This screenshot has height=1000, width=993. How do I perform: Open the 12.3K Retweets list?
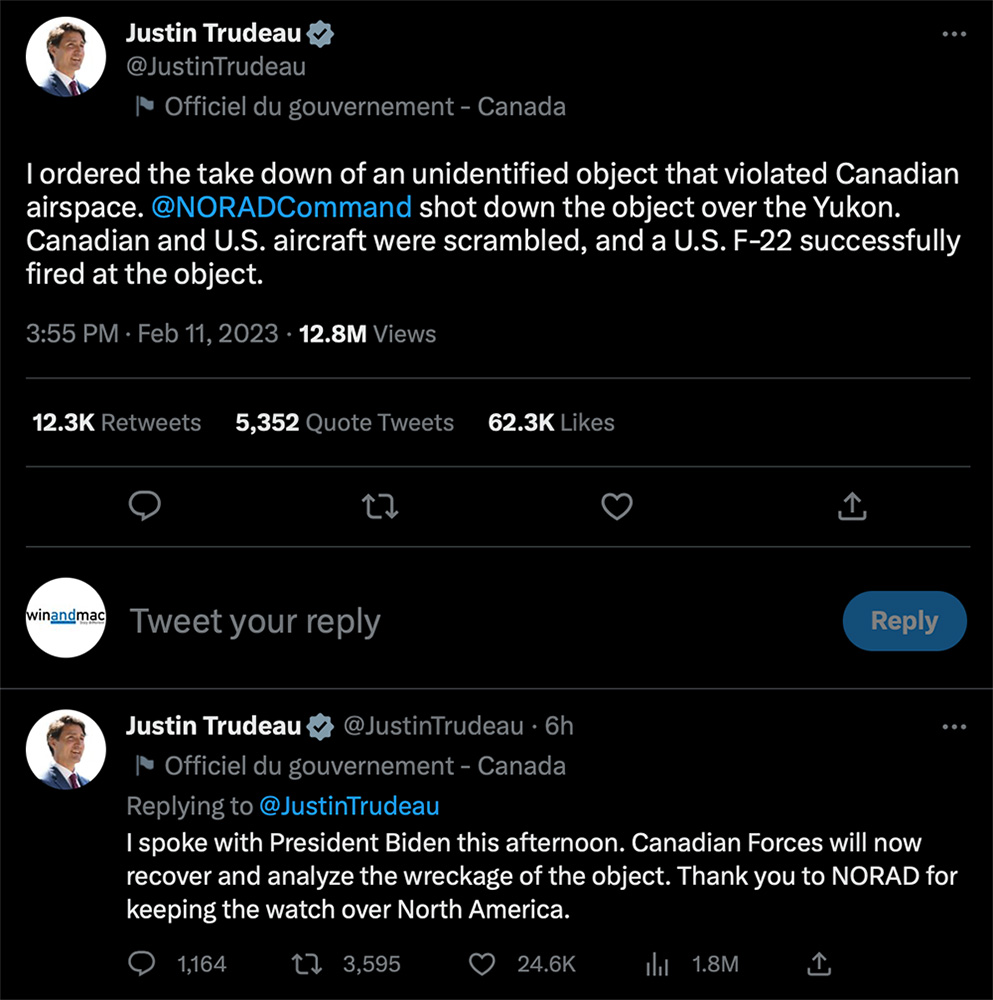tap(116, 423)
